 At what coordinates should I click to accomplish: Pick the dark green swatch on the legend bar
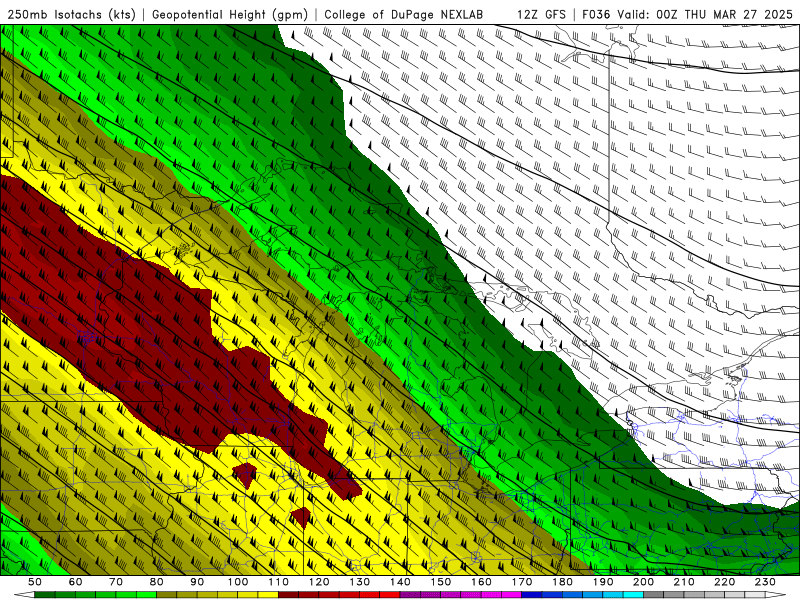click(45, 595)
